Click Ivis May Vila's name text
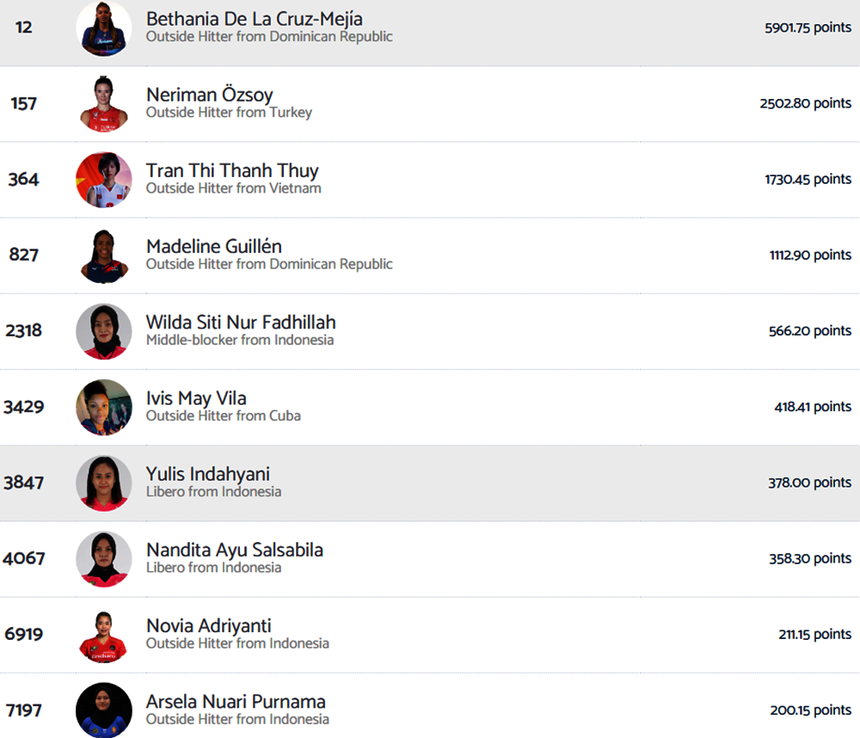Screen dimensions: 860x738 pyautogui.click(x=196, y=398)
